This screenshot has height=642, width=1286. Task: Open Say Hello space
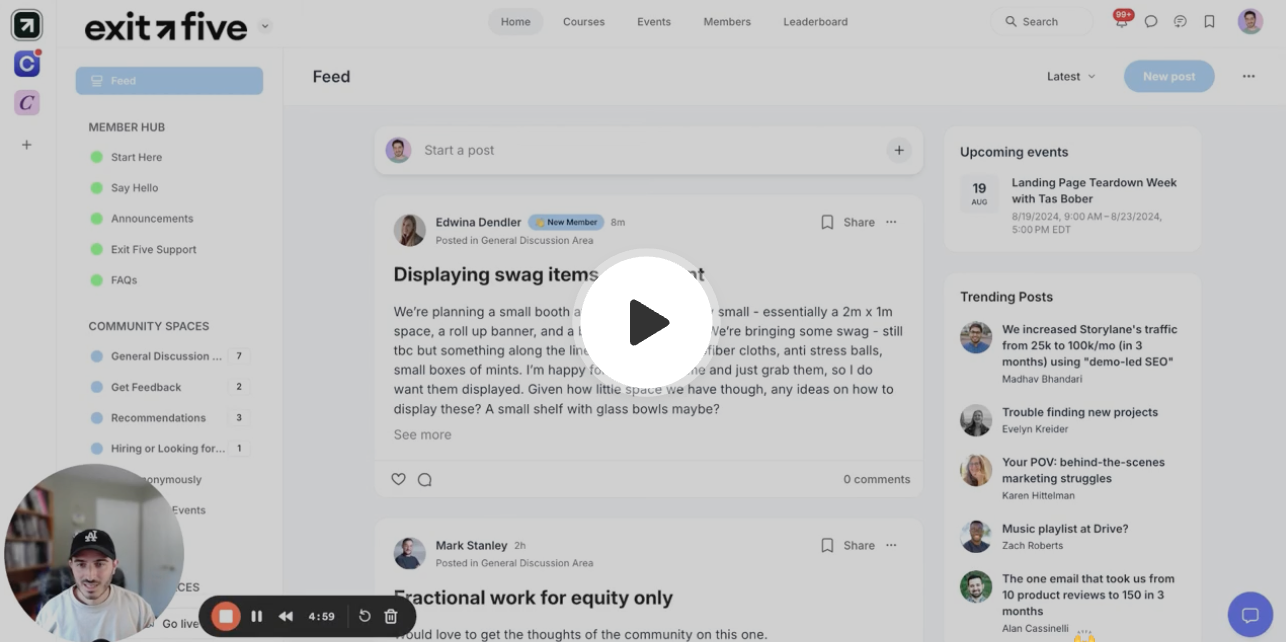tap(134, 188)
